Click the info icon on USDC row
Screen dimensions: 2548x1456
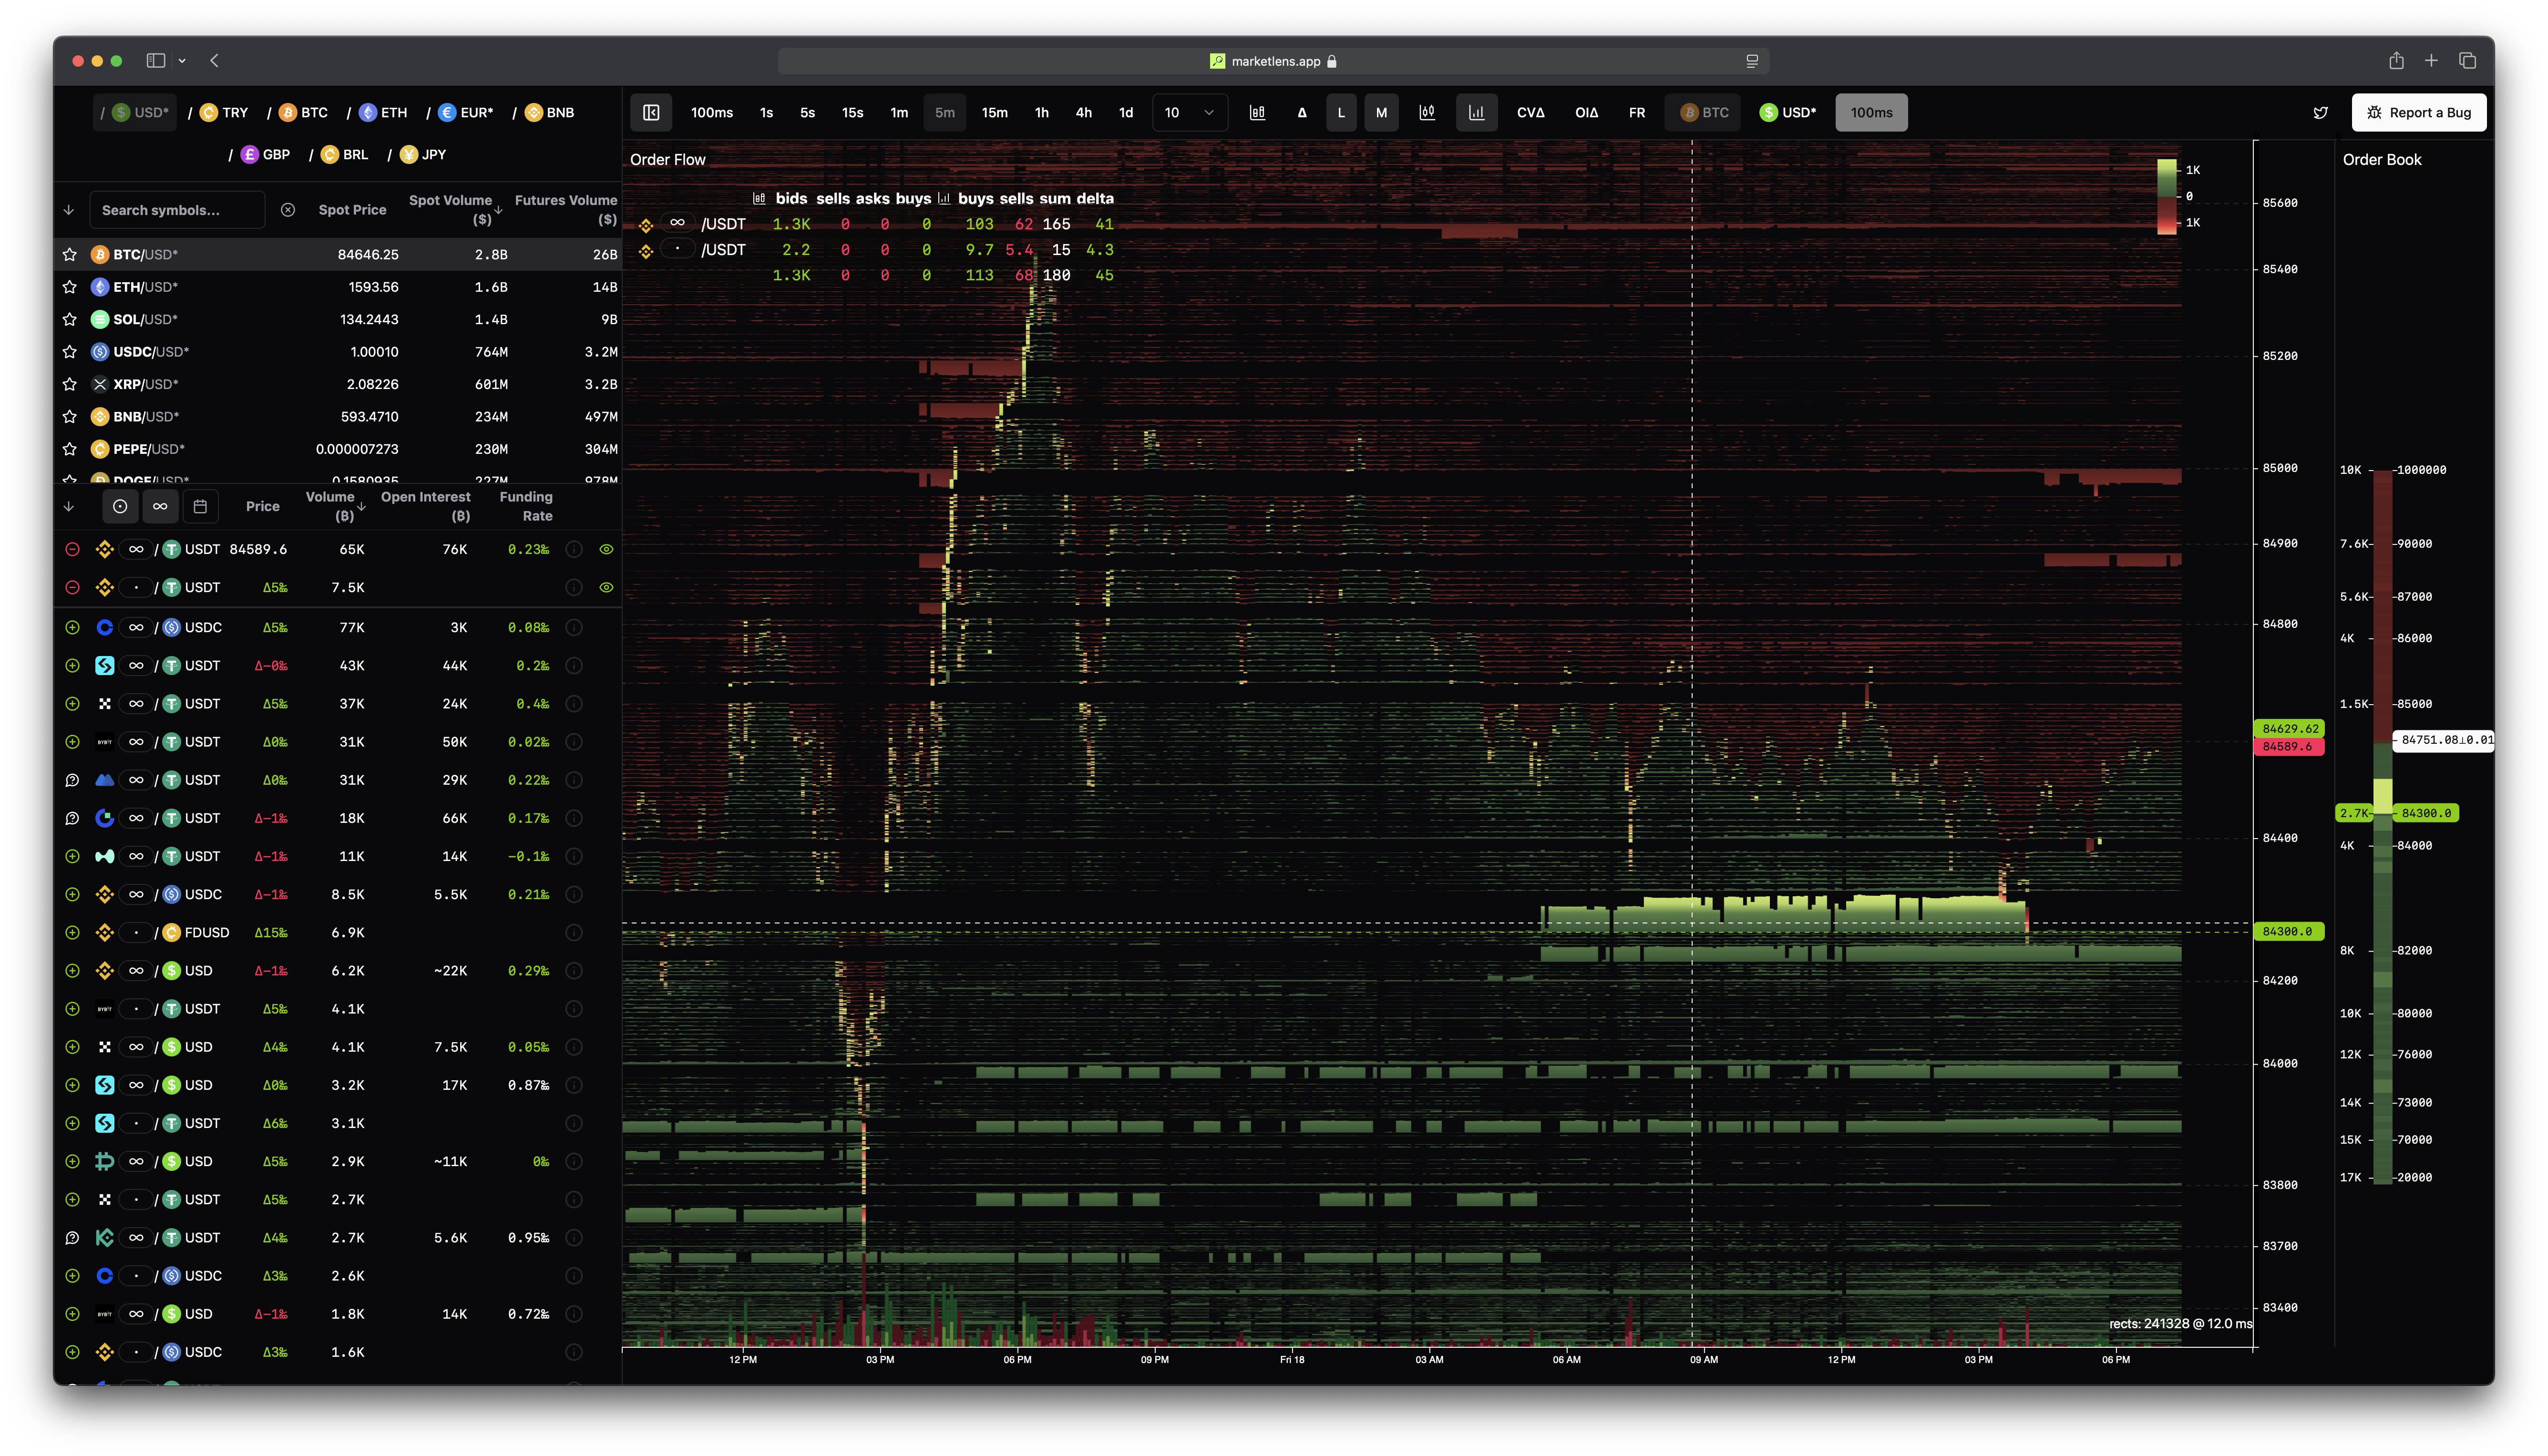(x=574, y=628)
